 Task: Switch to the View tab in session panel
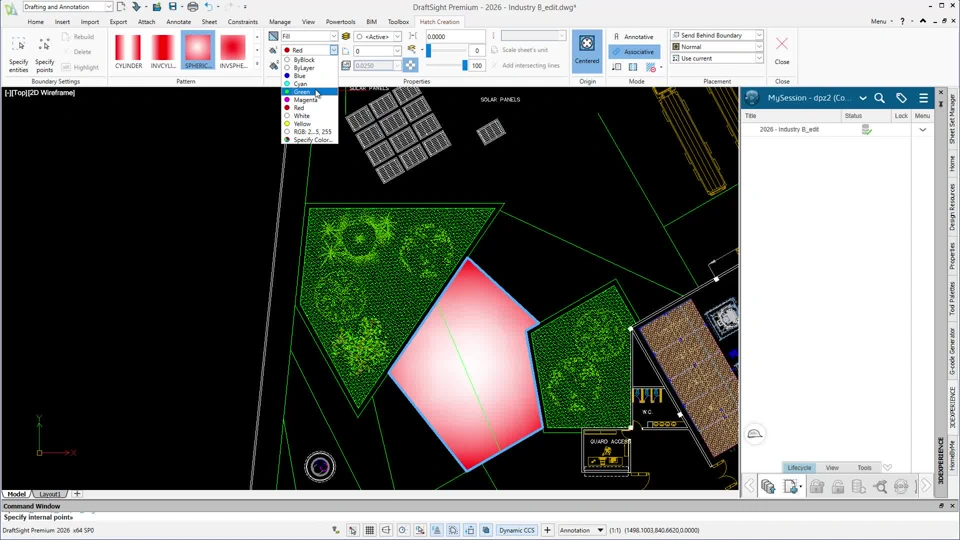pos(832,468)
